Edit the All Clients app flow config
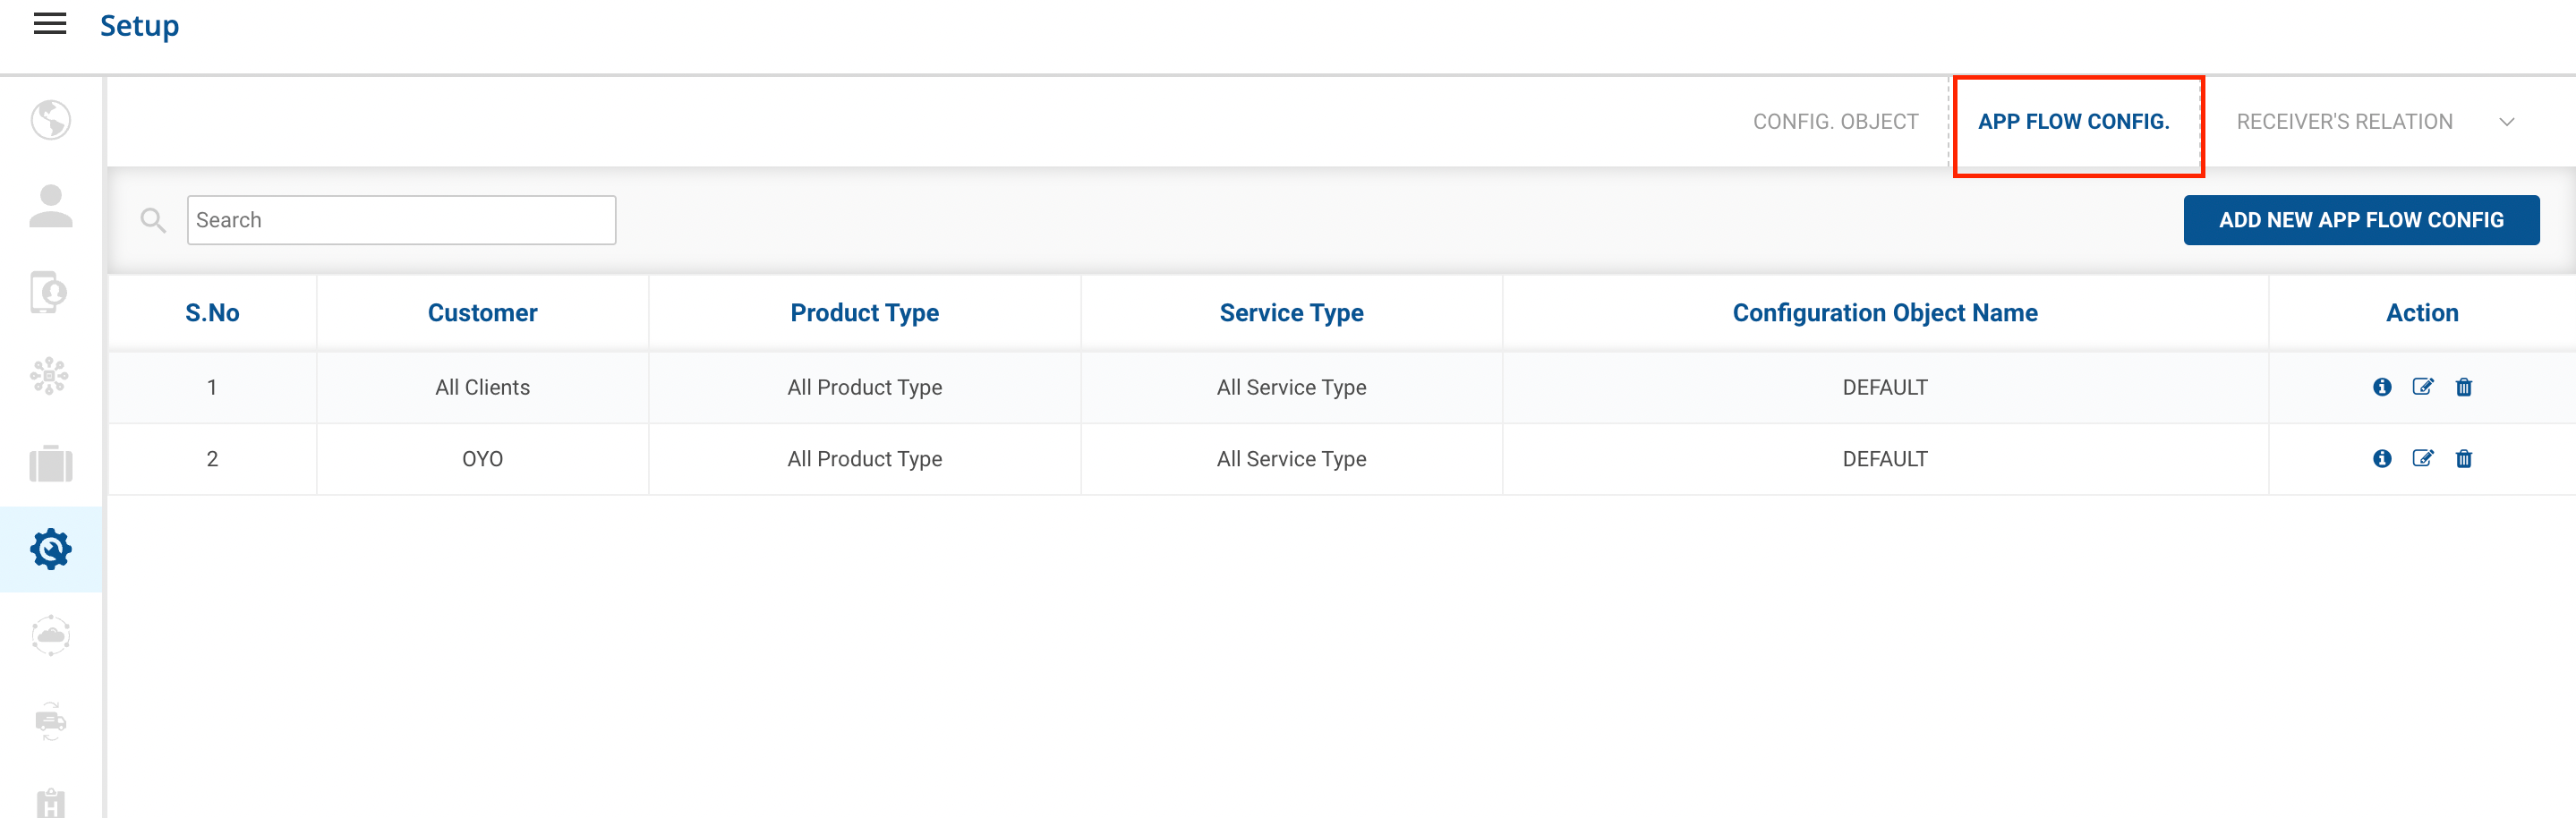Image resolution: width=2576 pixels, height=818 pixels. [2422, 387]
